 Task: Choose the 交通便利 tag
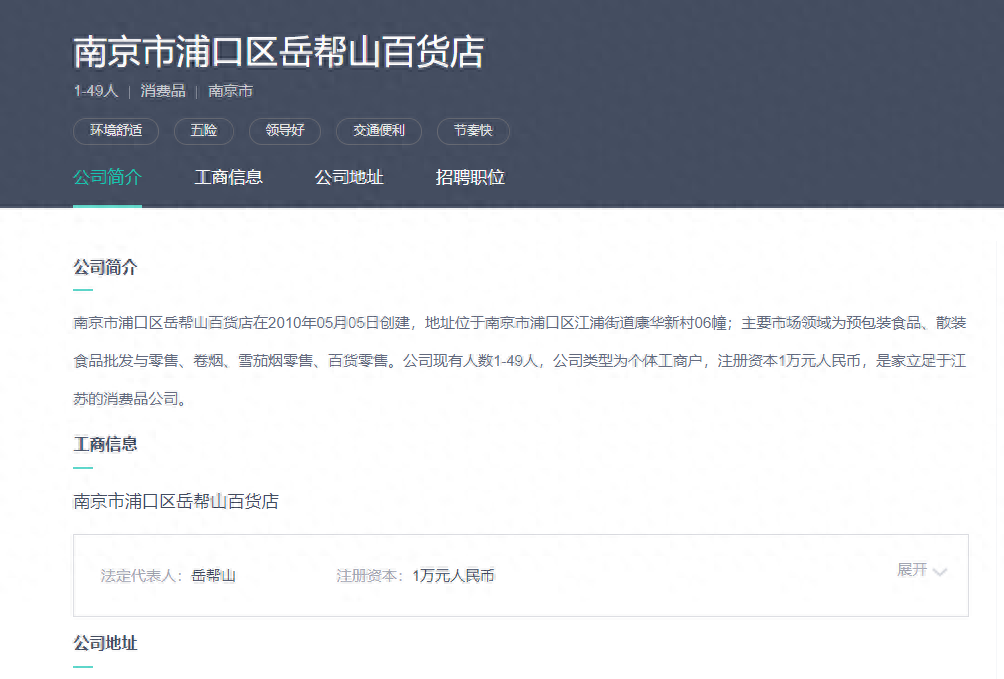tap(379, 131)
